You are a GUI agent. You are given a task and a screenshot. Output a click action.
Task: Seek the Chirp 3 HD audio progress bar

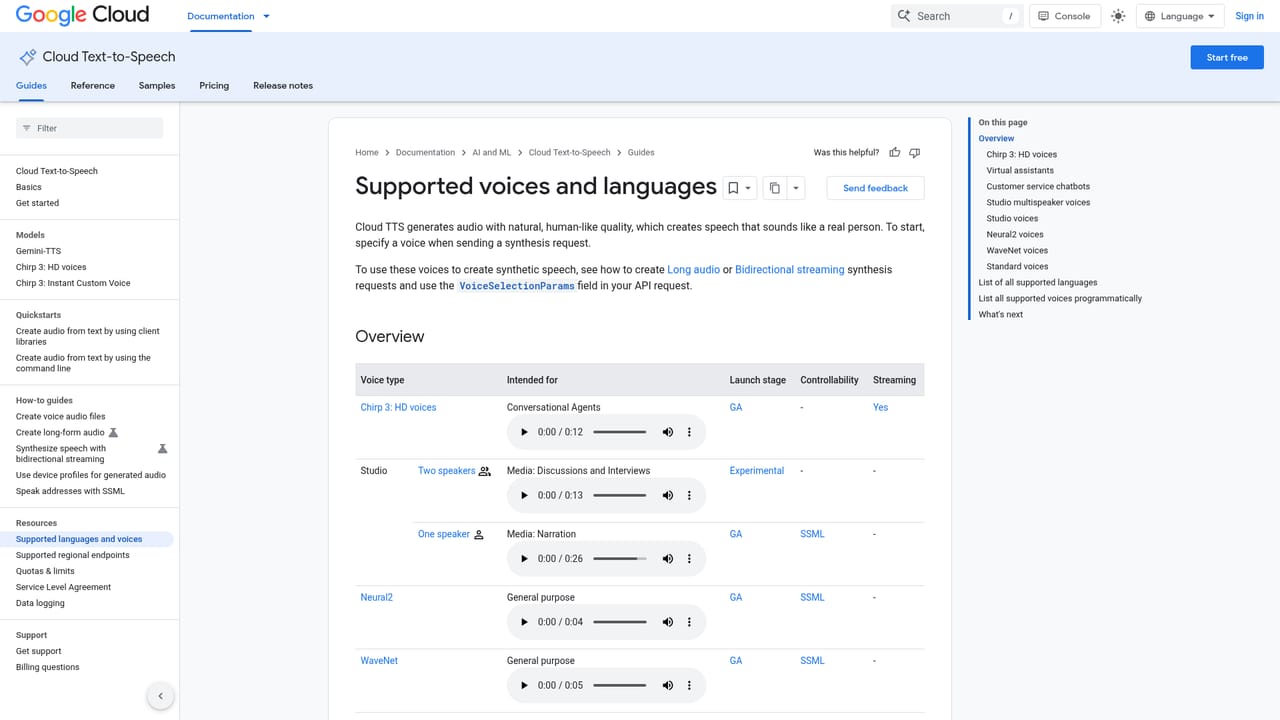(620, 432)
